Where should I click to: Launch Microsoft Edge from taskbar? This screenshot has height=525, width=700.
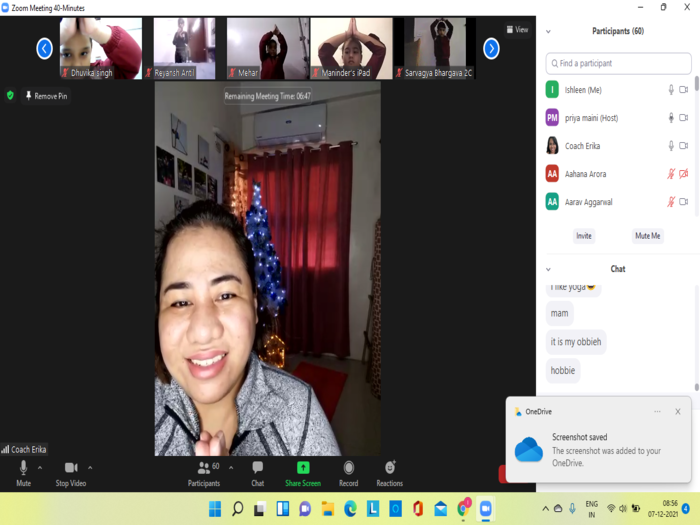[350, 508]
